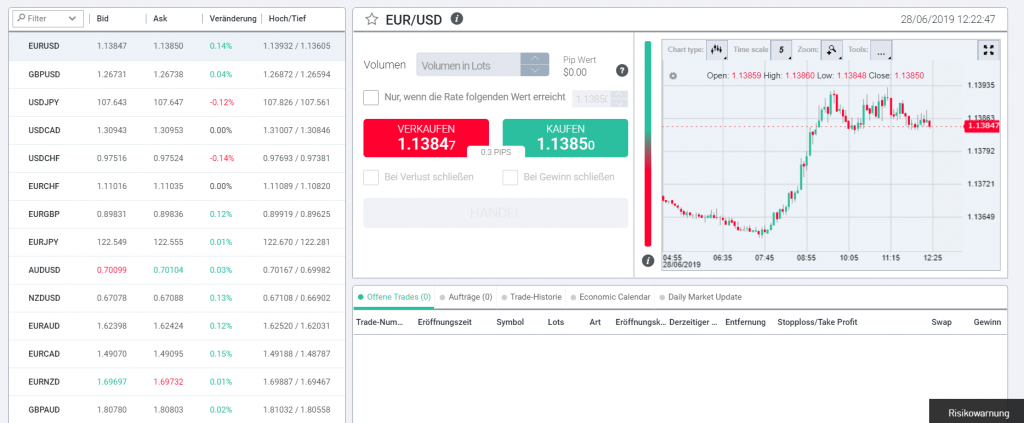Increase the rate value stepper up

pos(621,94)
